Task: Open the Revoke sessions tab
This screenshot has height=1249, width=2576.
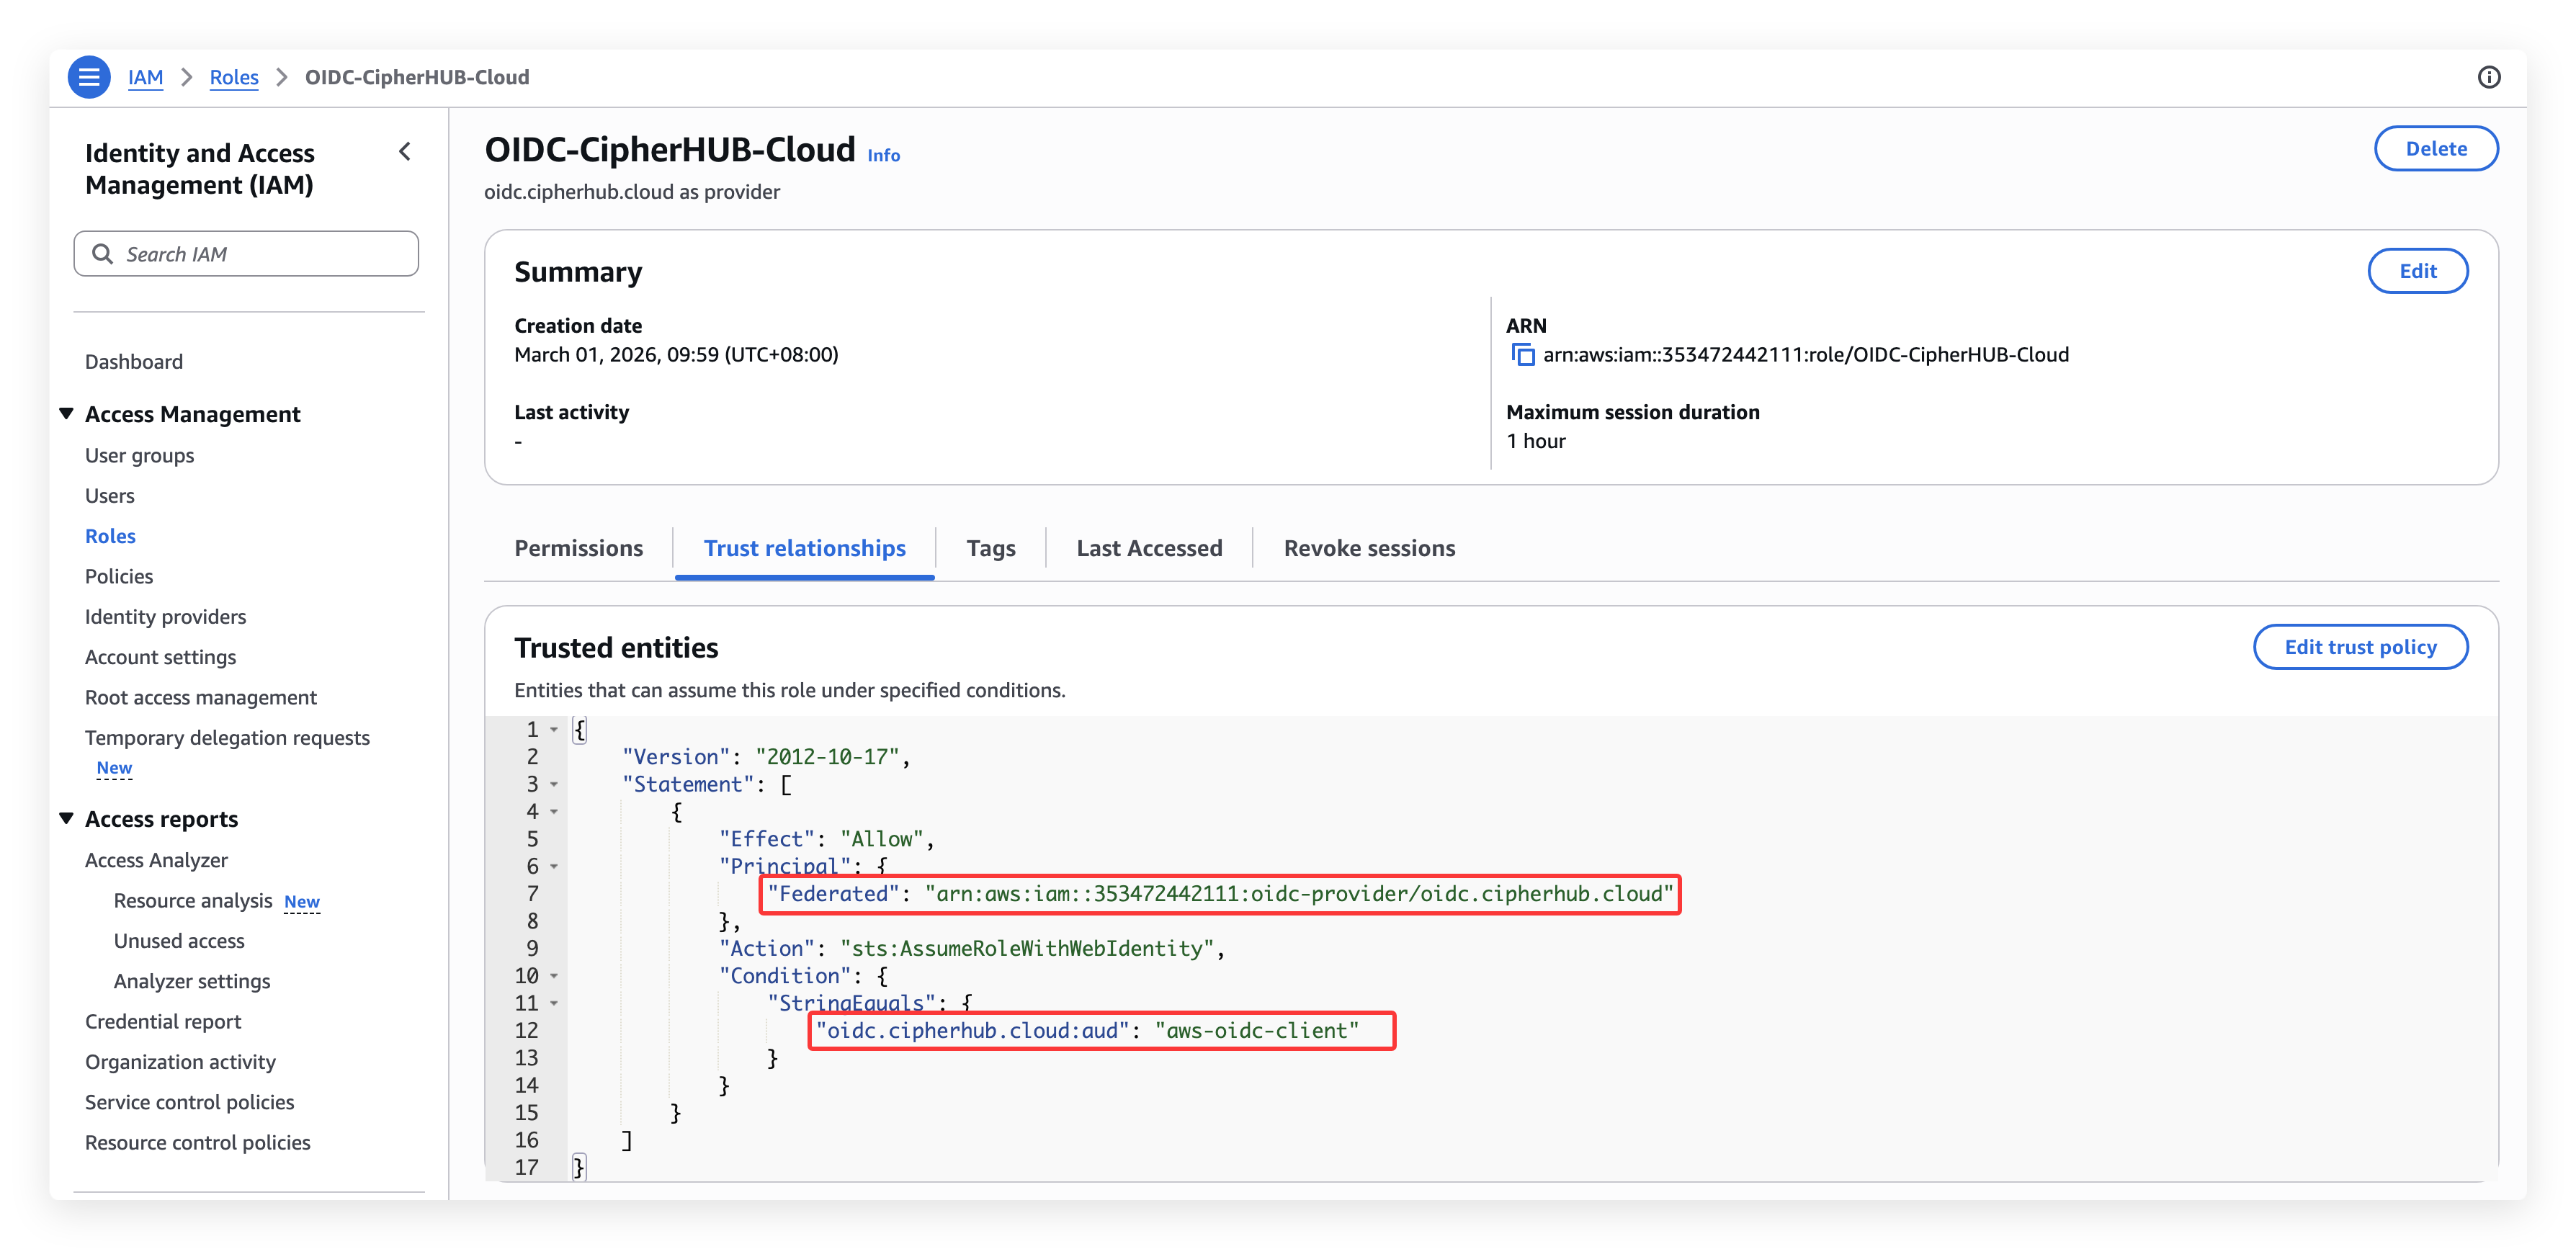Action: (1368, 548)
